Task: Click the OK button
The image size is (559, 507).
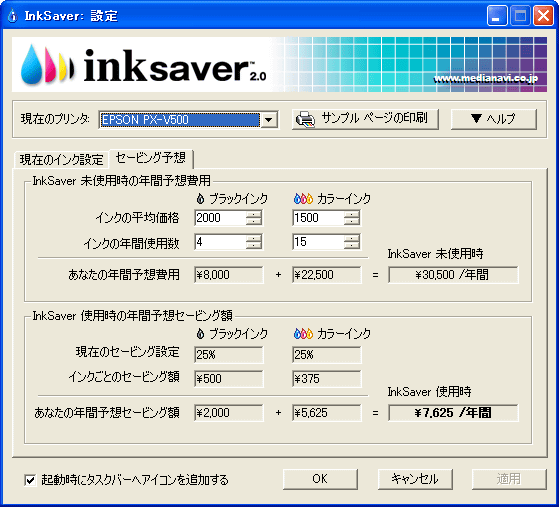Action: click(x=320, y=479)
